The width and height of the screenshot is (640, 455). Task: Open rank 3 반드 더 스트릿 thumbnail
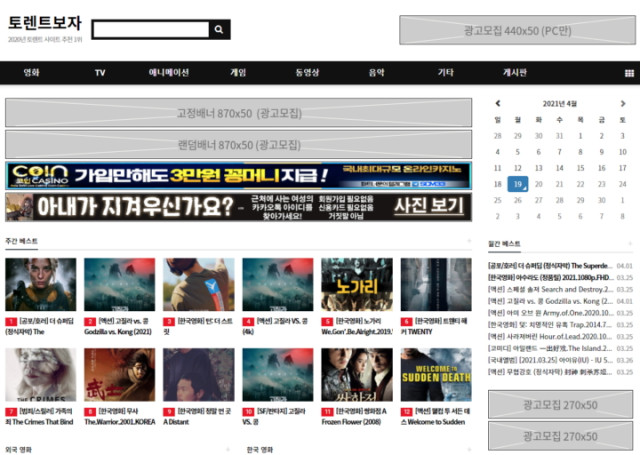click(199, 284)
